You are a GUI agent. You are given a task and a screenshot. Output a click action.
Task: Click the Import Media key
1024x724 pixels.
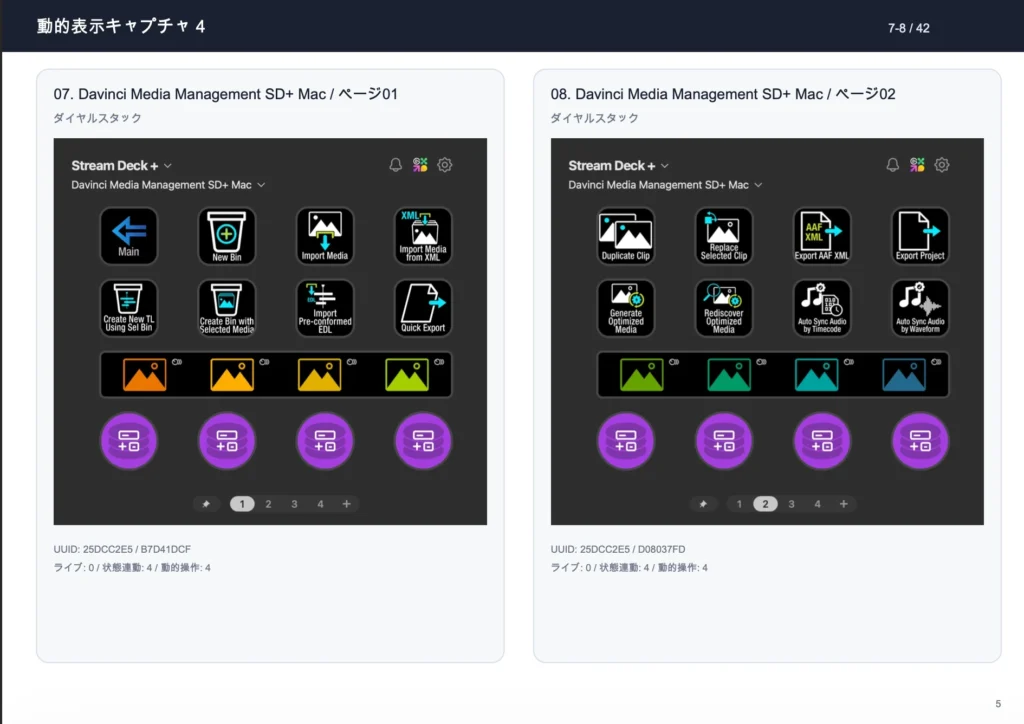pos(325,236)
